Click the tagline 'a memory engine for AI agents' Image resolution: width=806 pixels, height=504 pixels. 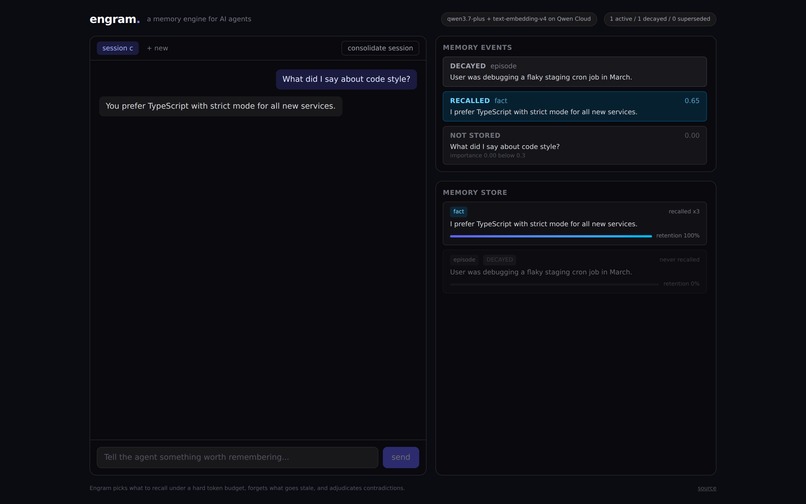point(199,19)
